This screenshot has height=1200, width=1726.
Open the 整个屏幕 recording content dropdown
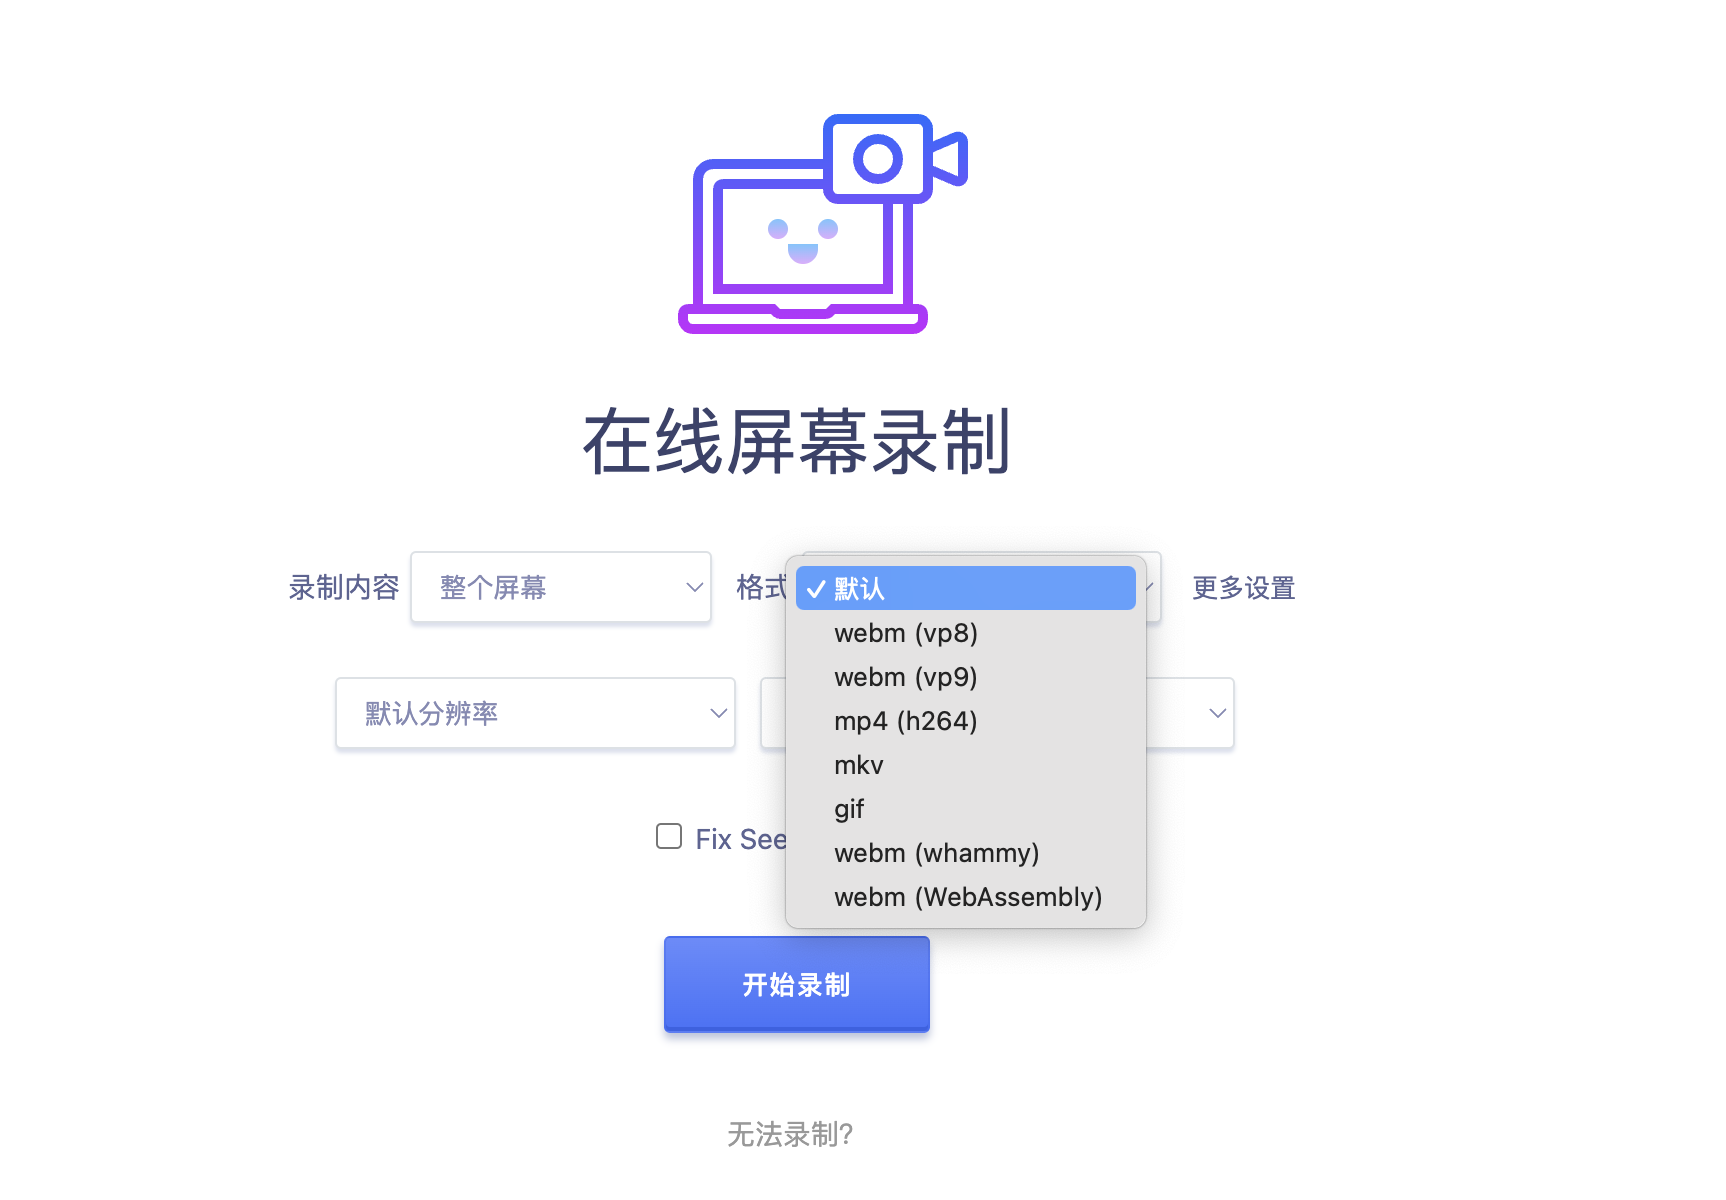(x=561, y=587)
